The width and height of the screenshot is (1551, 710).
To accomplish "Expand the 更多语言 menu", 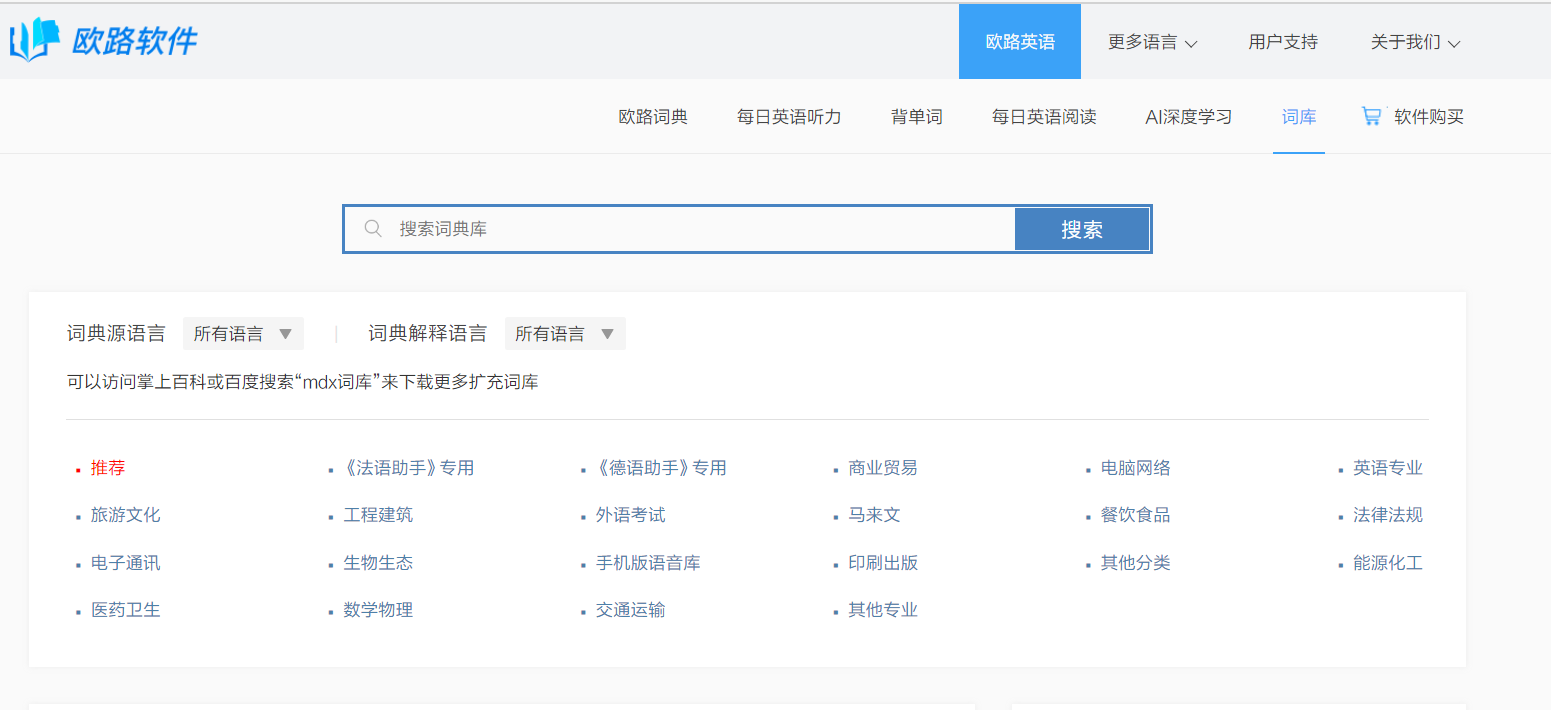I will [1152, 42].
